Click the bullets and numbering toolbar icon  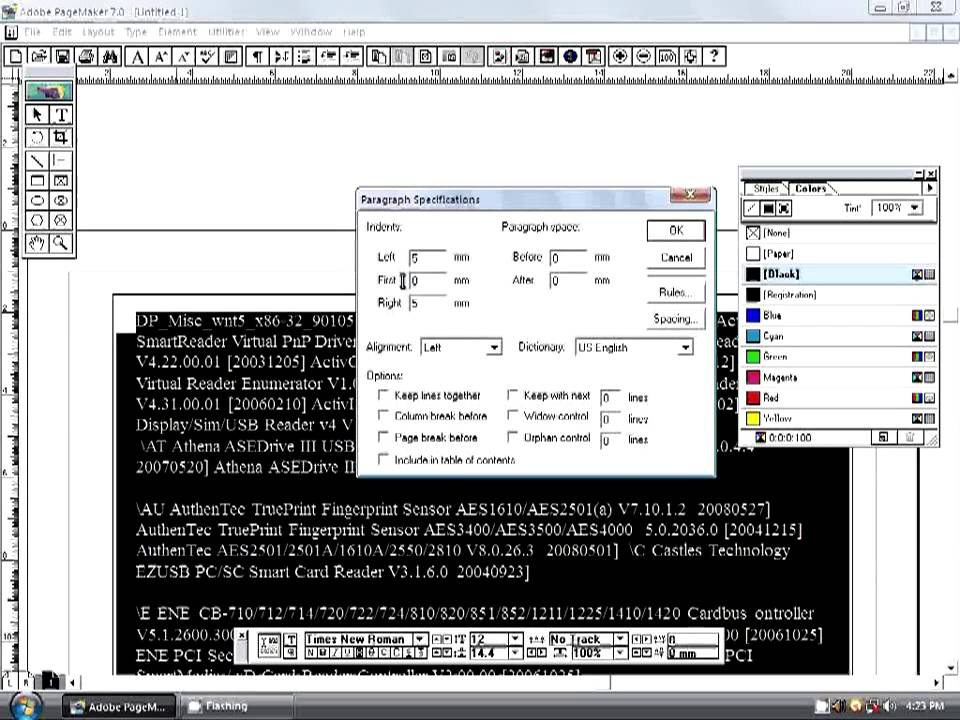(x=304, y=57)
